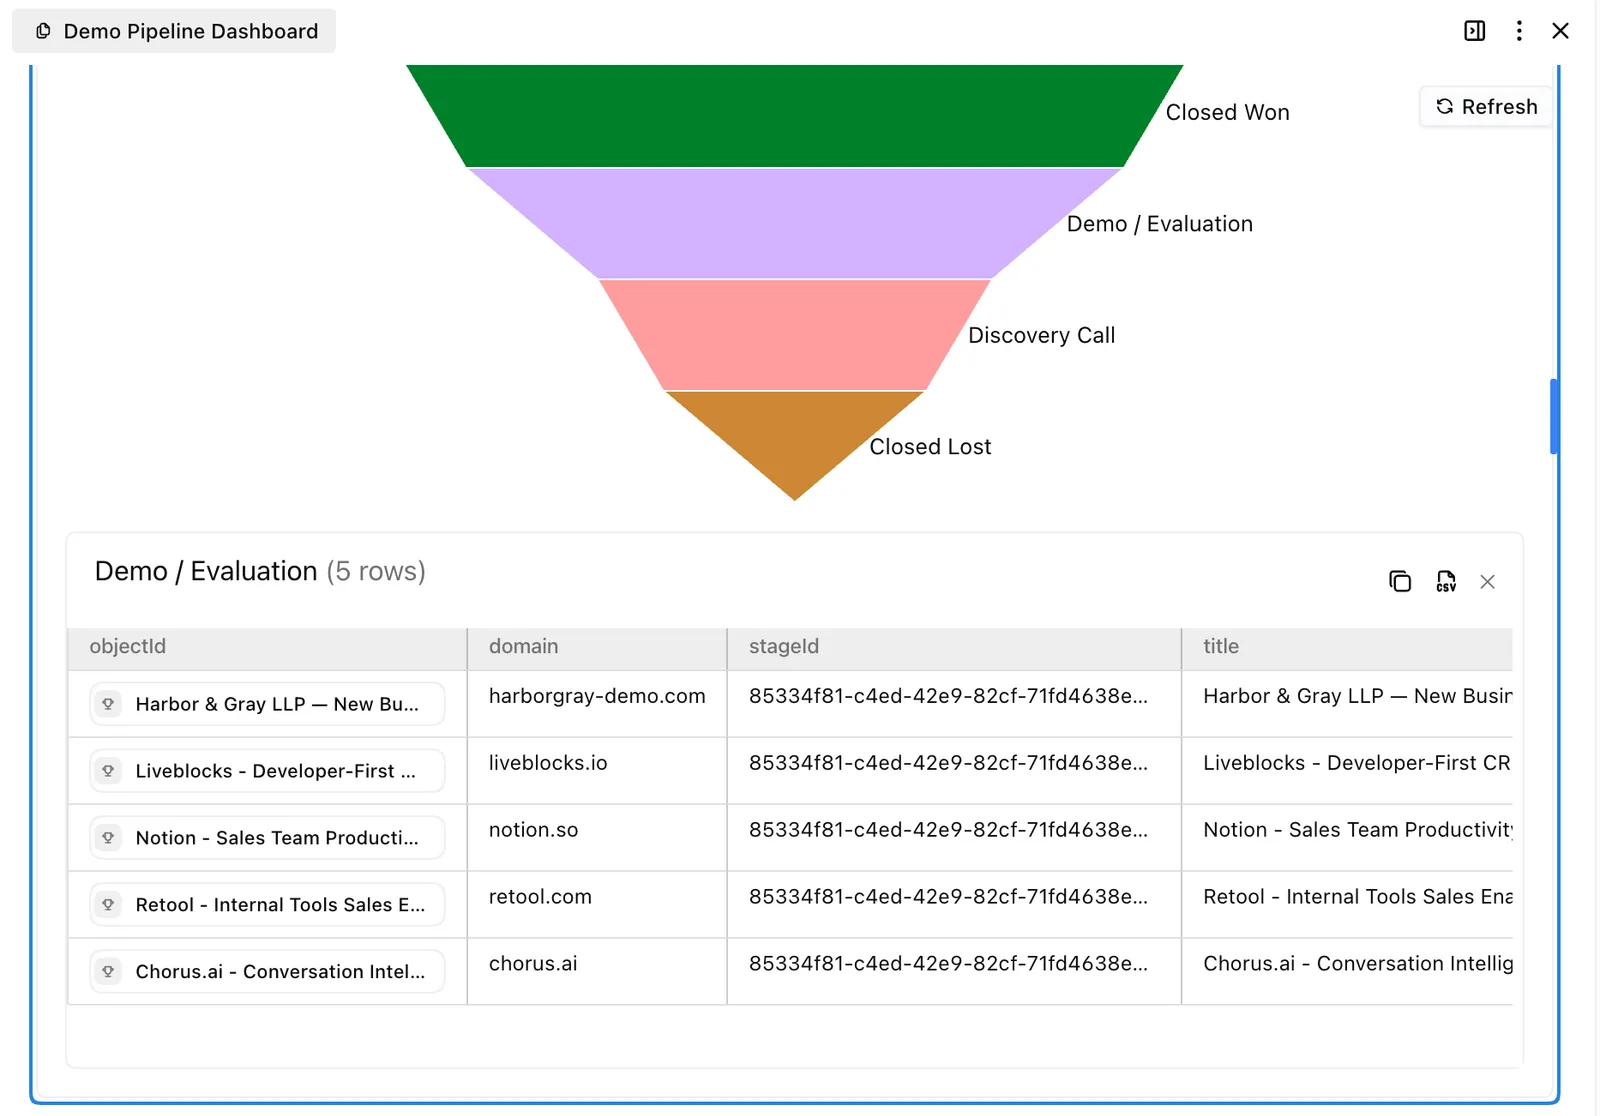Screen dimensions: 1600x1116
Task: Click the title column header
Action: click(x=1347, y=647)
